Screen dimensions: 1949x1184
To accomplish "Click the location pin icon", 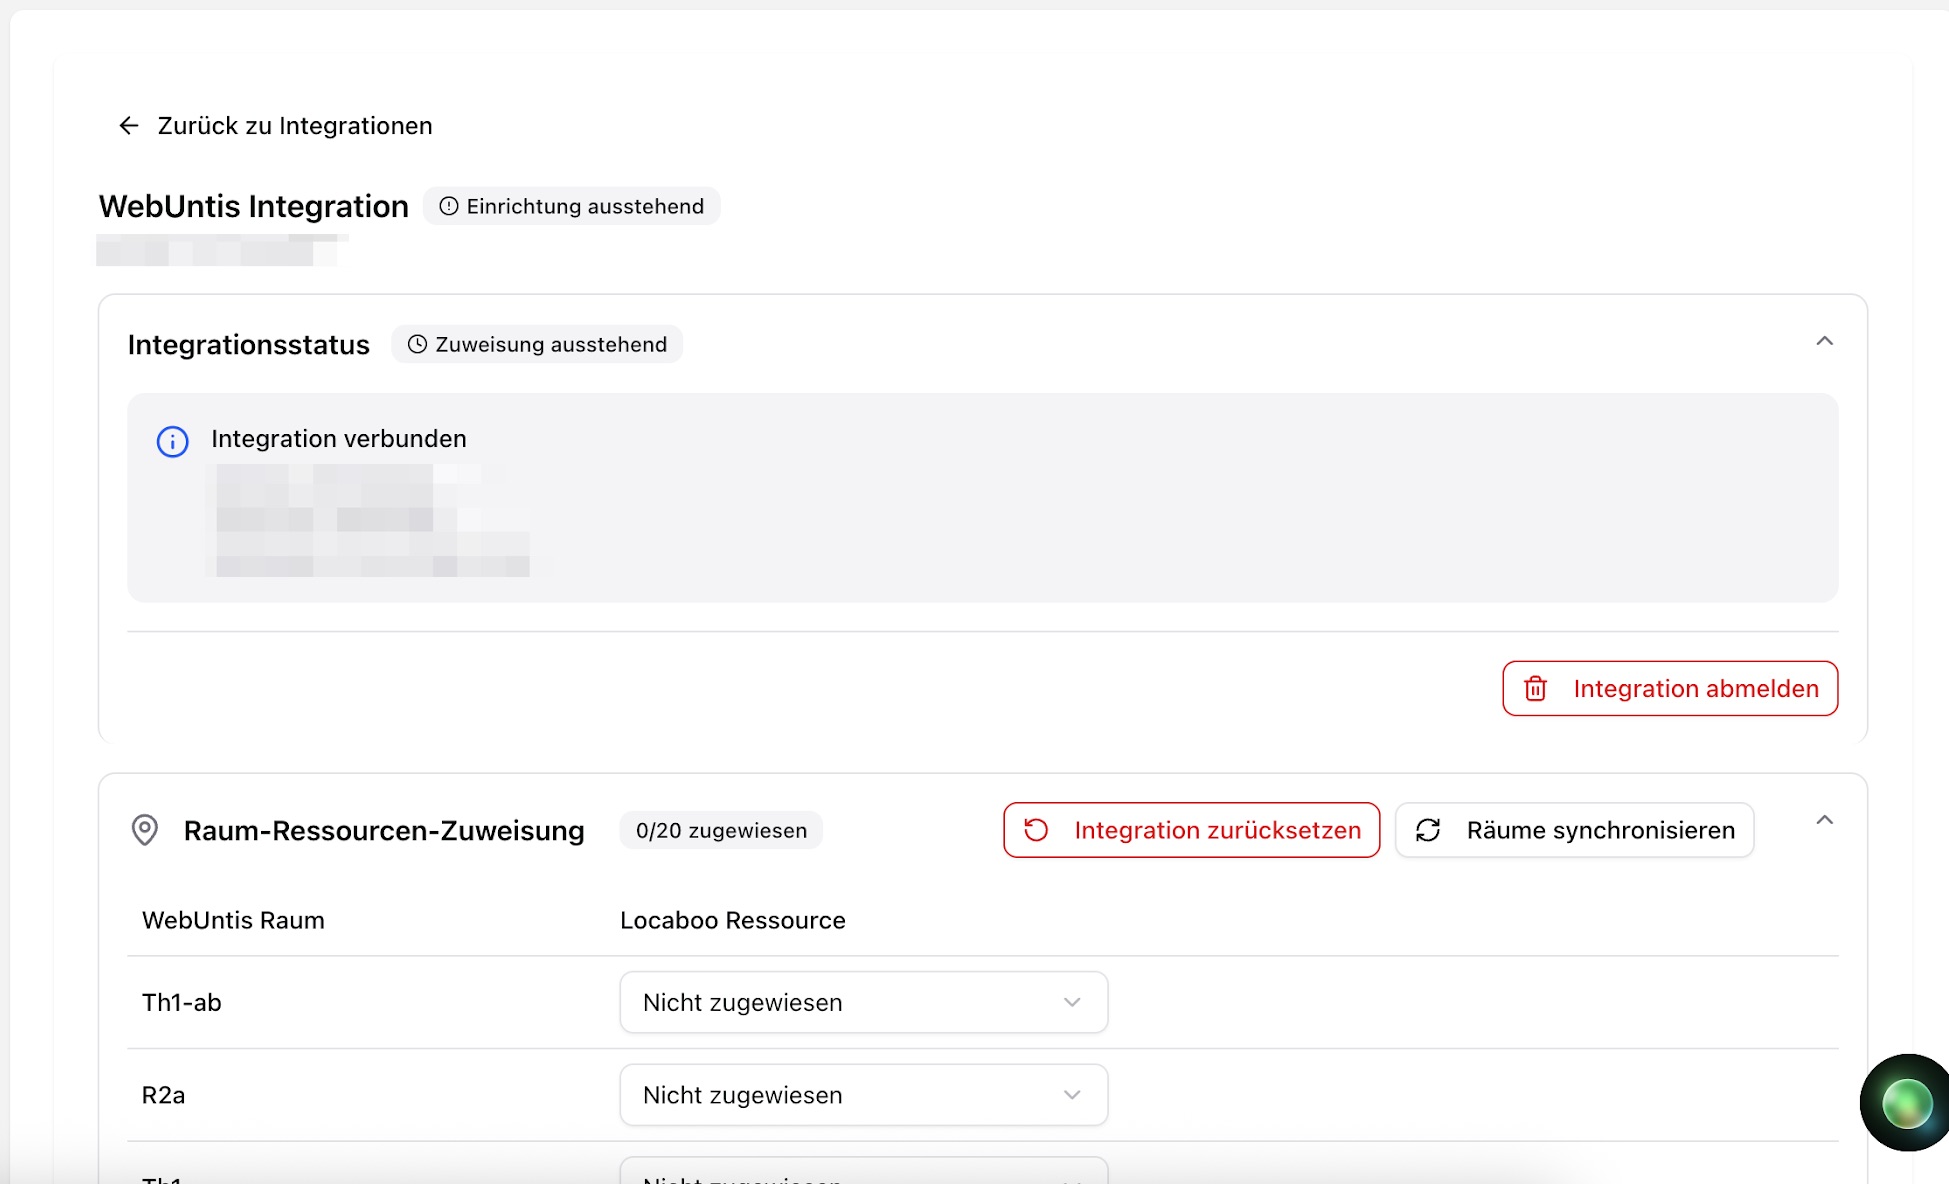I will tap(145, 830).
